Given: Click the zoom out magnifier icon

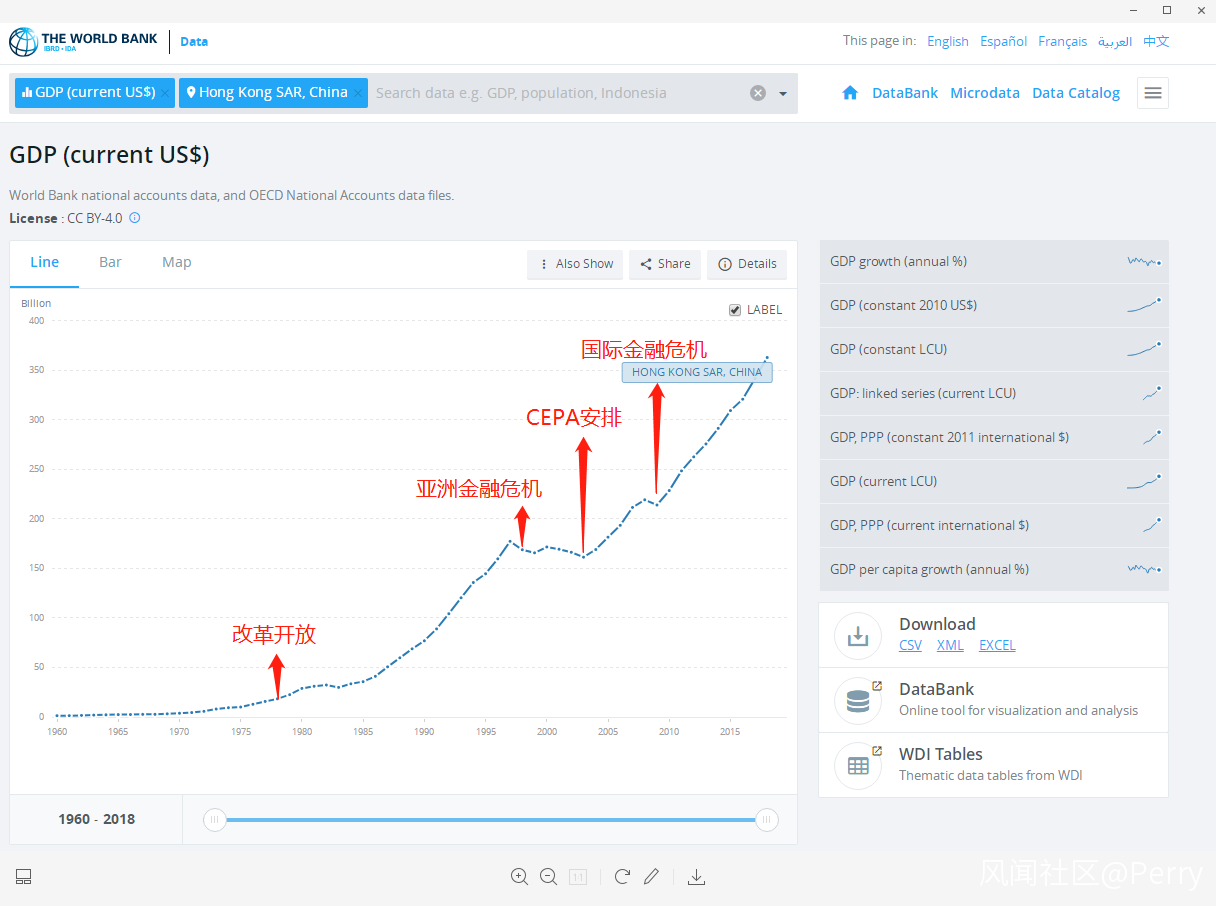Looking at the screenshot, I should coord(548,877).
